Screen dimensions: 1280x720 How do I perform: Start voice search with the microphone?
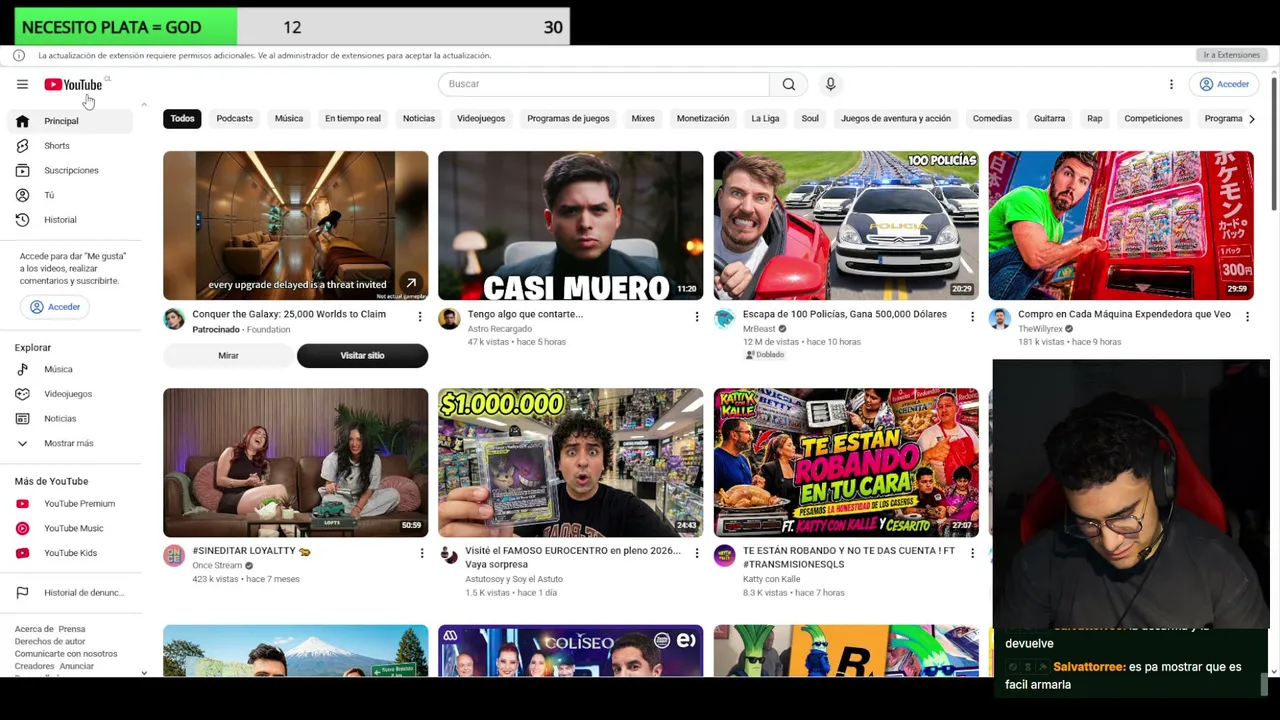click(x=830, y=84)
